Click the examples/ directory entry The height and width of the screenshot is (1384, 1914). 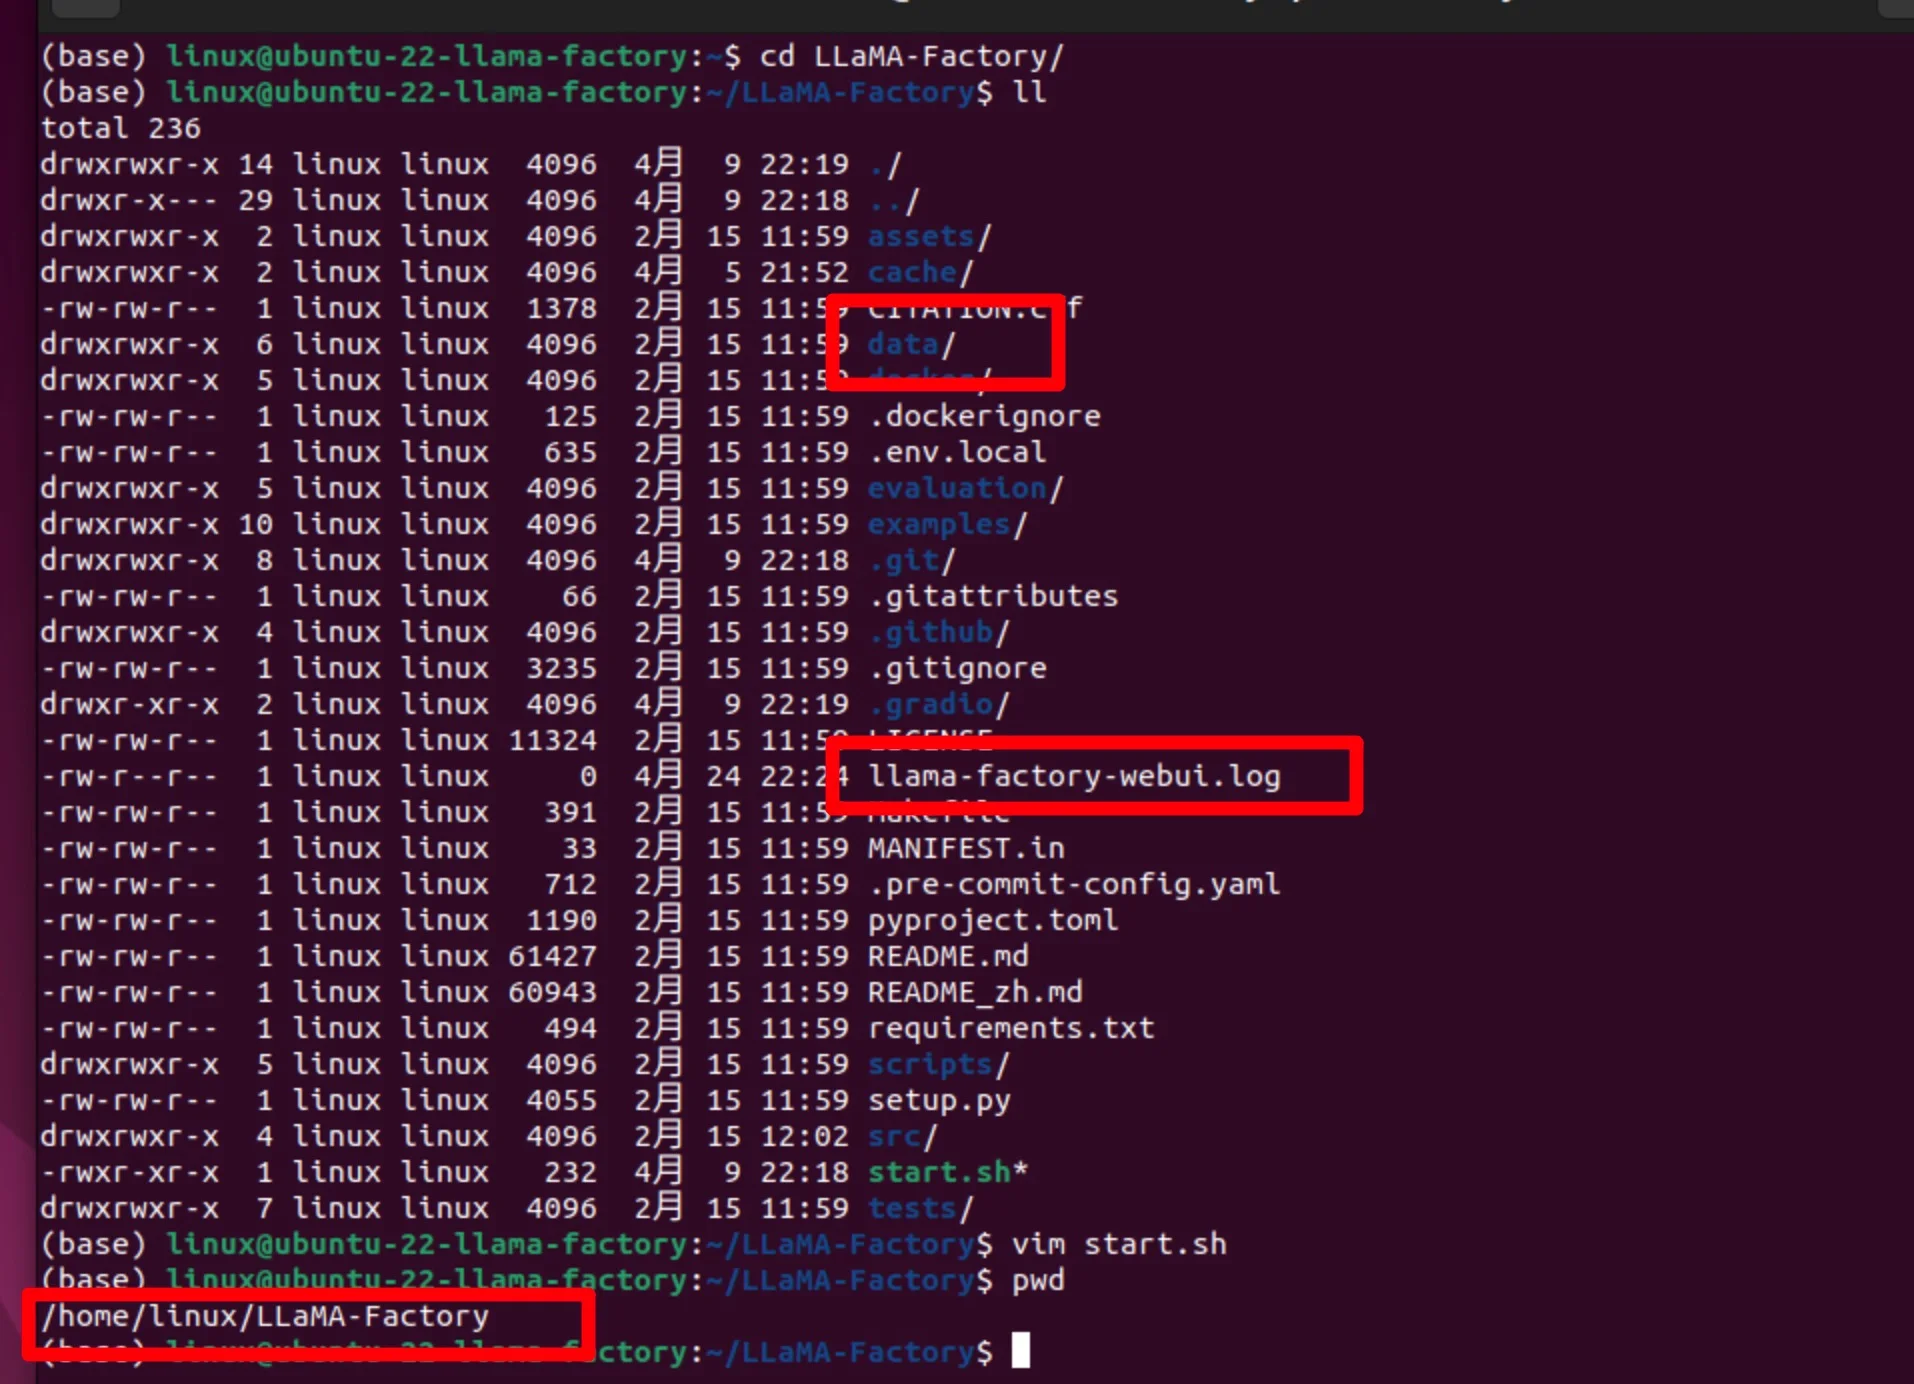click(947, 524)
